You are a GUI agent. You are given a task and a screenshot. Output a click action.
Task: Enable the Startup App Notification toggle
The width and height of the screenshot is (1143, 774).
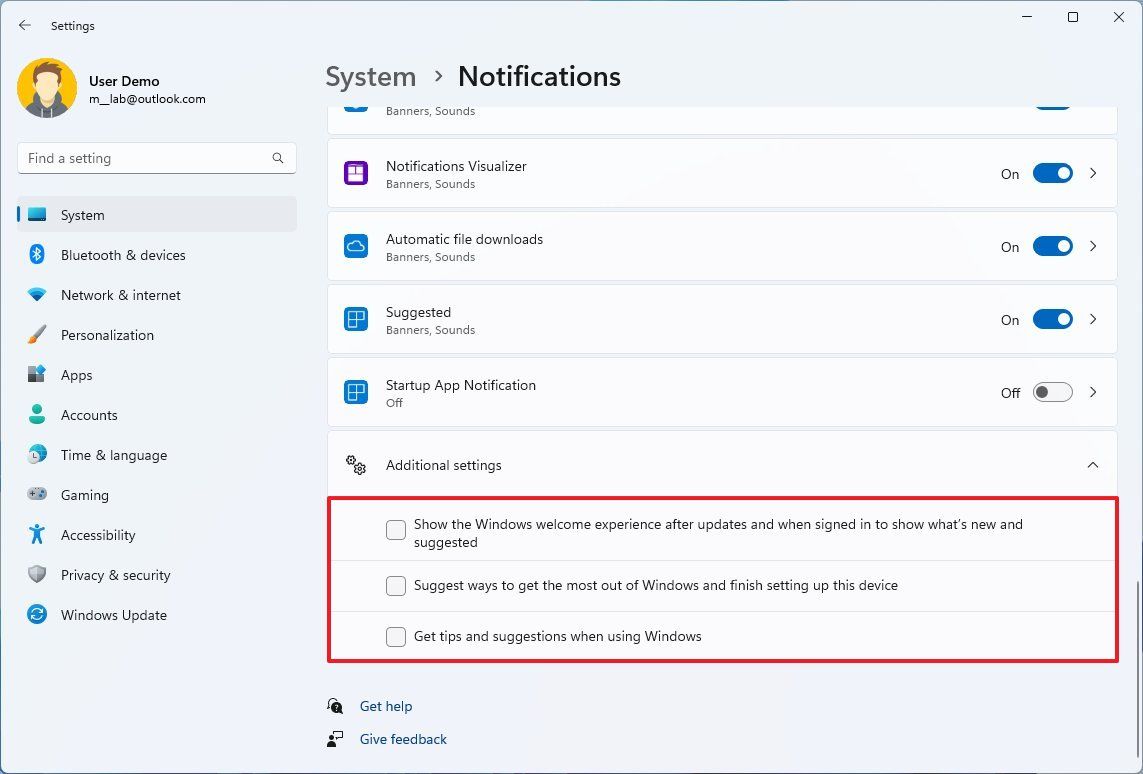[x=1052, y=392]
